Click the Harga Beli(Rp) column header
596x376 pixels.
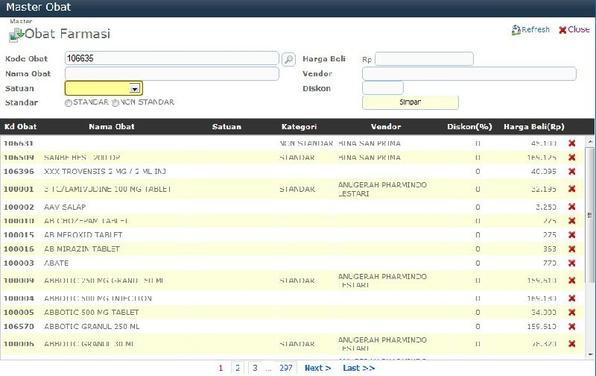[x=534, y=127]
